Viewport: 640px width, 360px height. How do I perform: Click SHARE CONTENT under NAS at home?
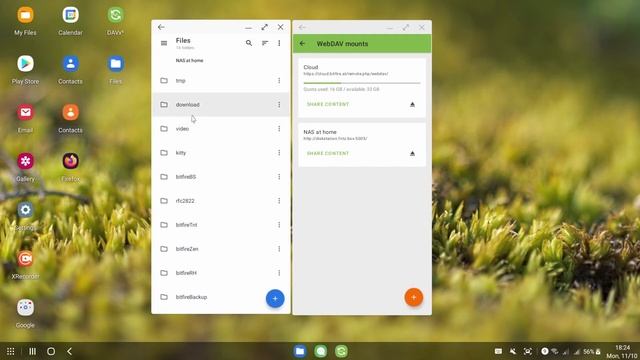coord(328,153)
